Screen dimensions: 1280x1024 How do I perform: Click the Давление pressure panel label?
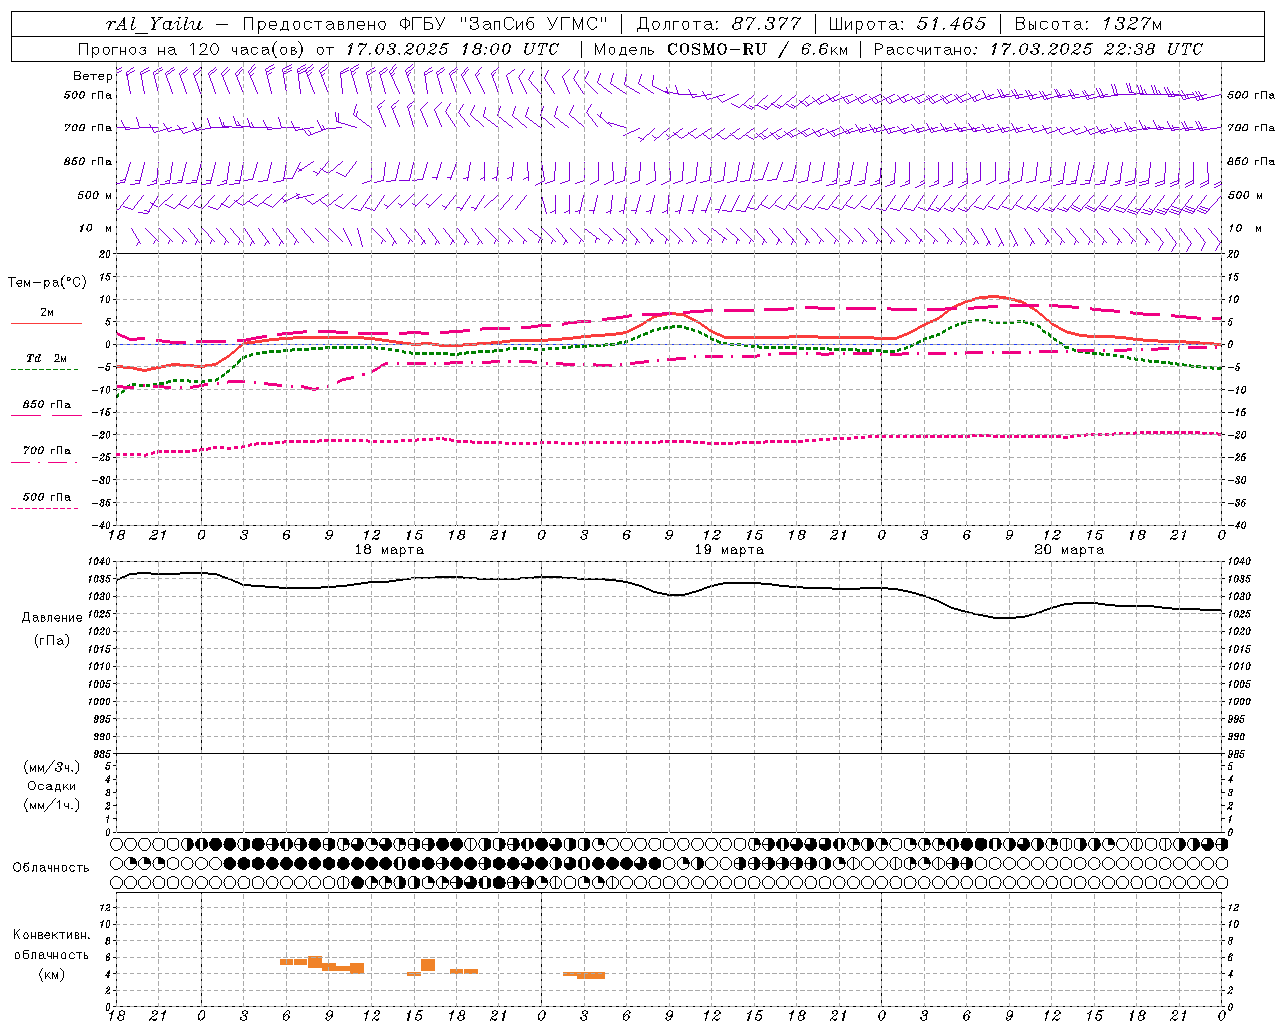(x=52, y=618)
